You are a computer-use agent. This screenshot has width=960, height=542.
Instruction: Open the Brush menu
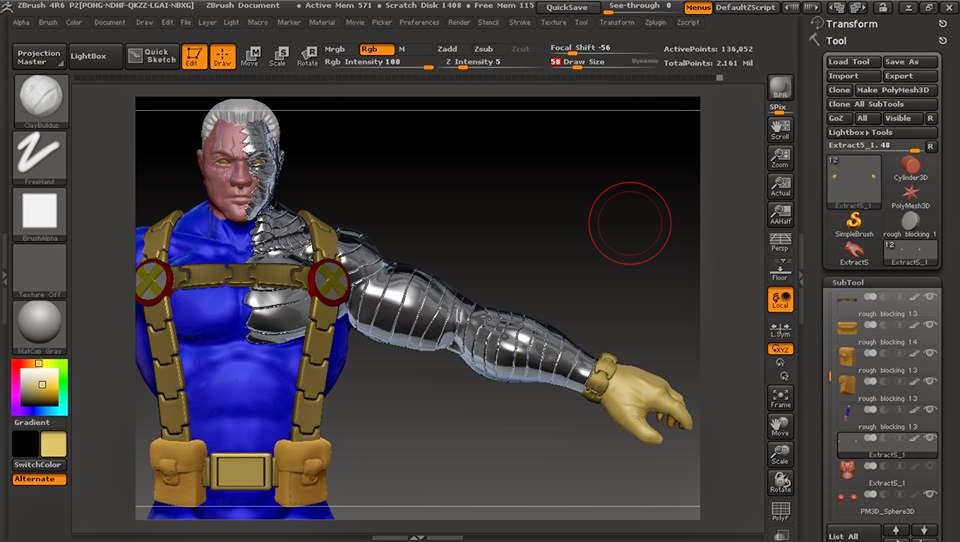pos(48,22)
